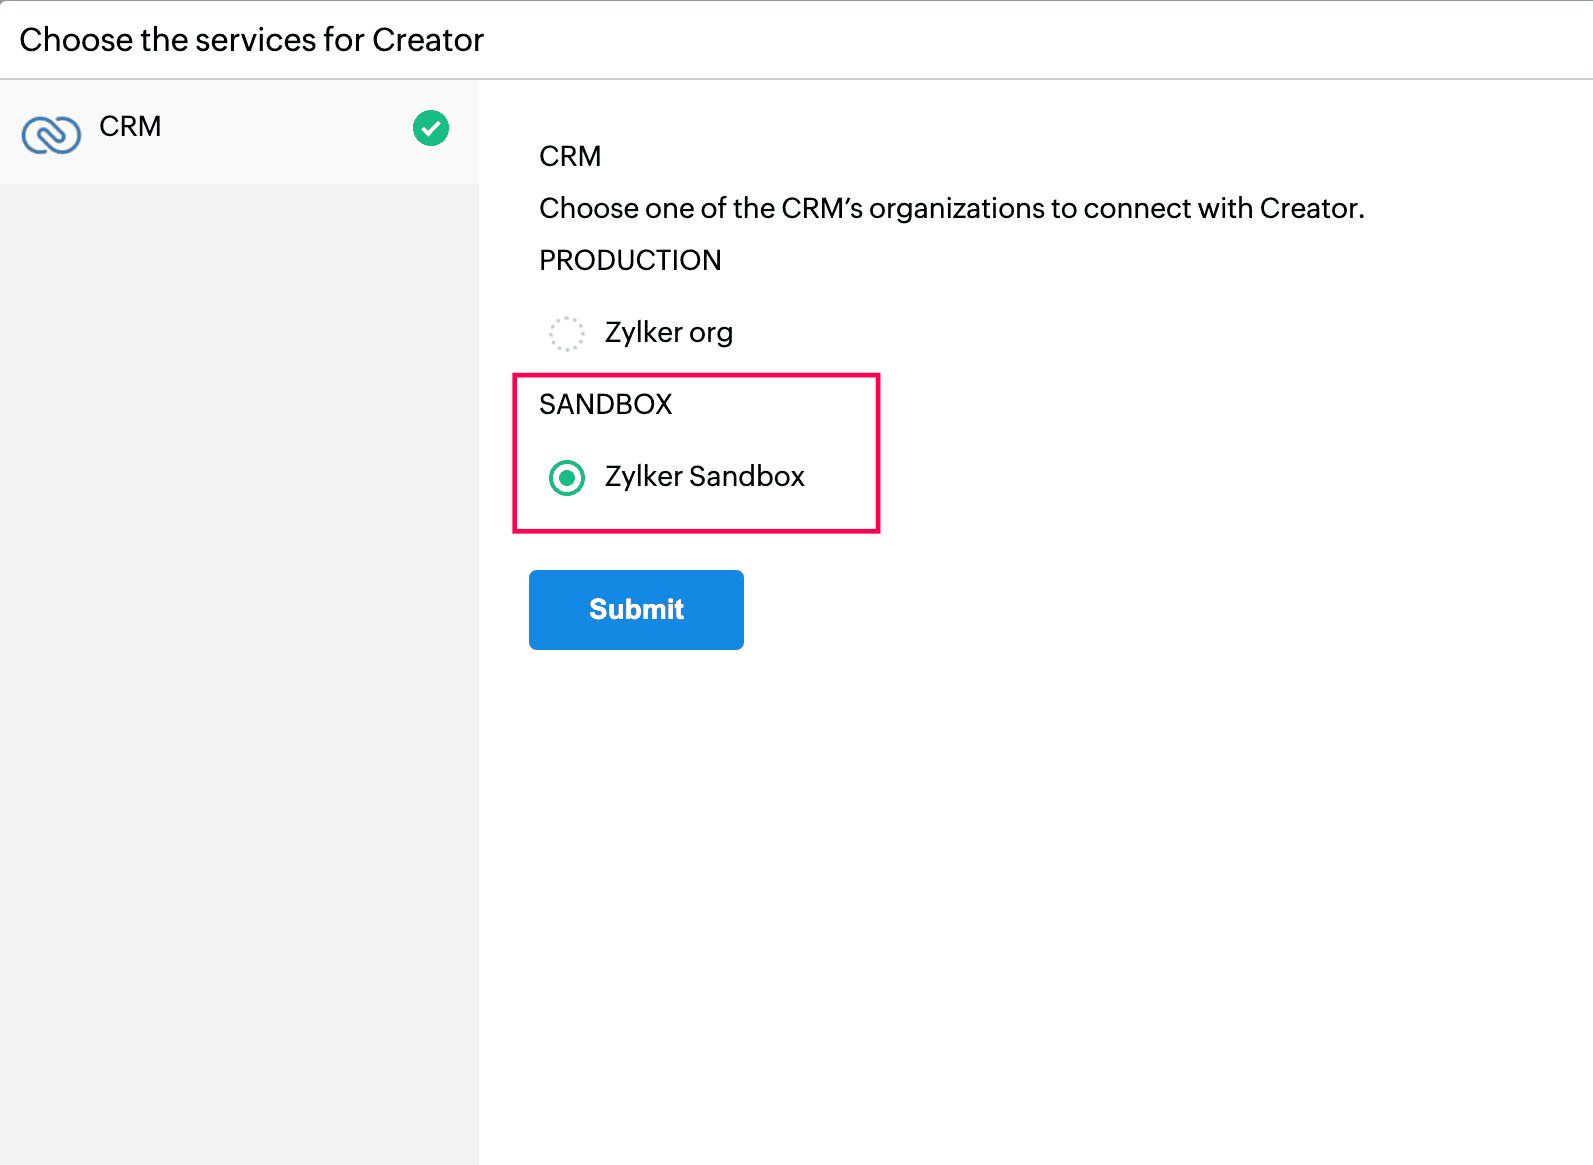This screenshot has width=1593, height=1165.
Task: Click the green checkmark beside CRM
Action: click(431, 128)
